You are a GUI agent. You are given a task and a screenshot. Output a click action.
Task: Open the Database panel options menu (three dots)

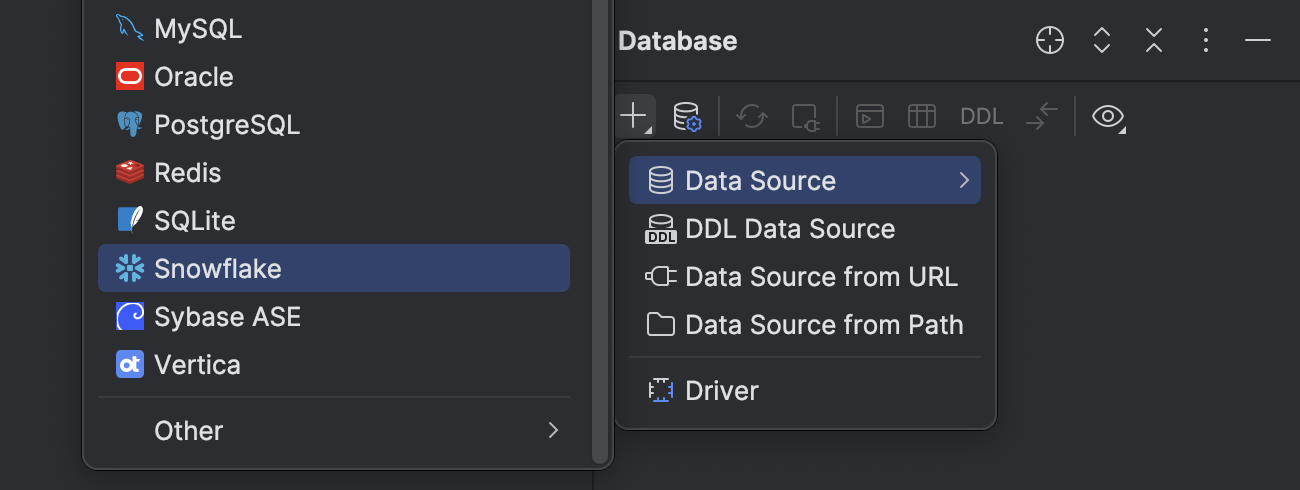(1206, 41)
